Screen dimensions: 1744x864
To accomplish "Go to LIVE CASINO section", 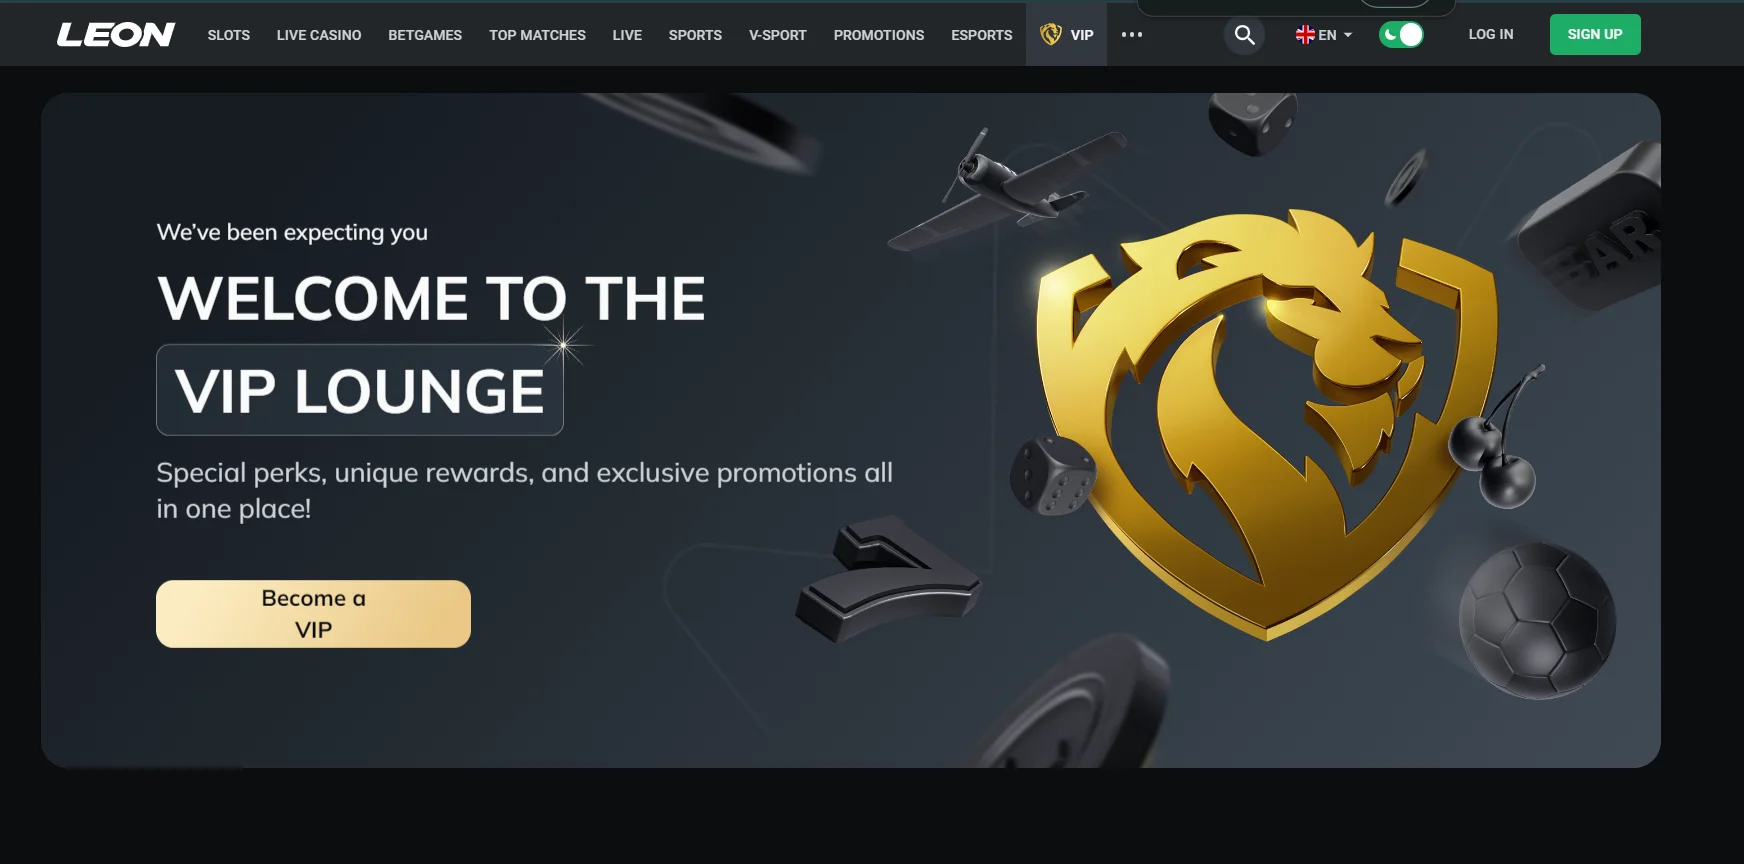I will [319, 35].
